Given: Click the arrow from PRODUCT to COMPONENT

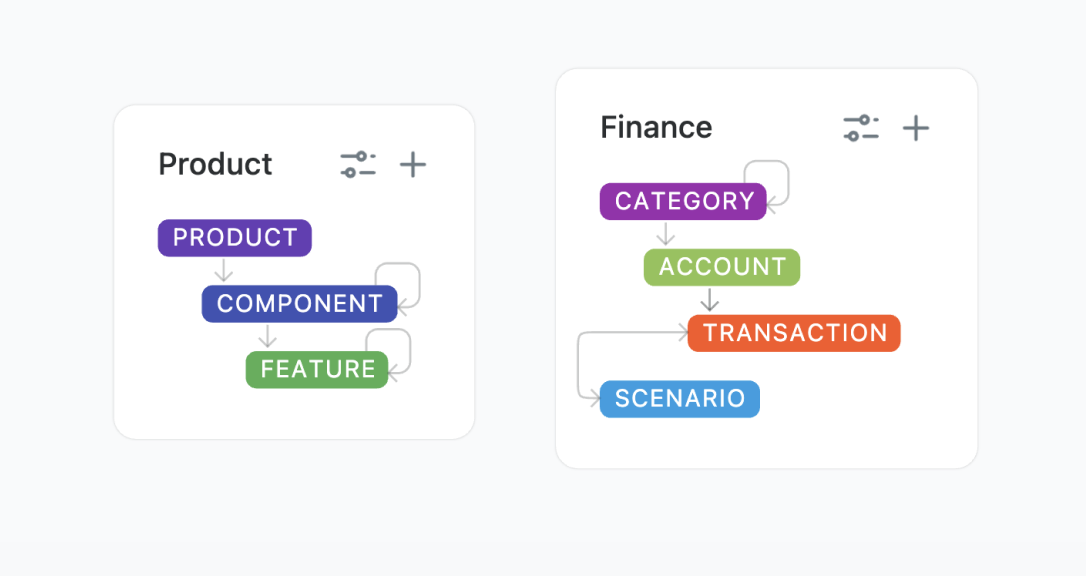Looking at the screenshot, I should (224, 270).
